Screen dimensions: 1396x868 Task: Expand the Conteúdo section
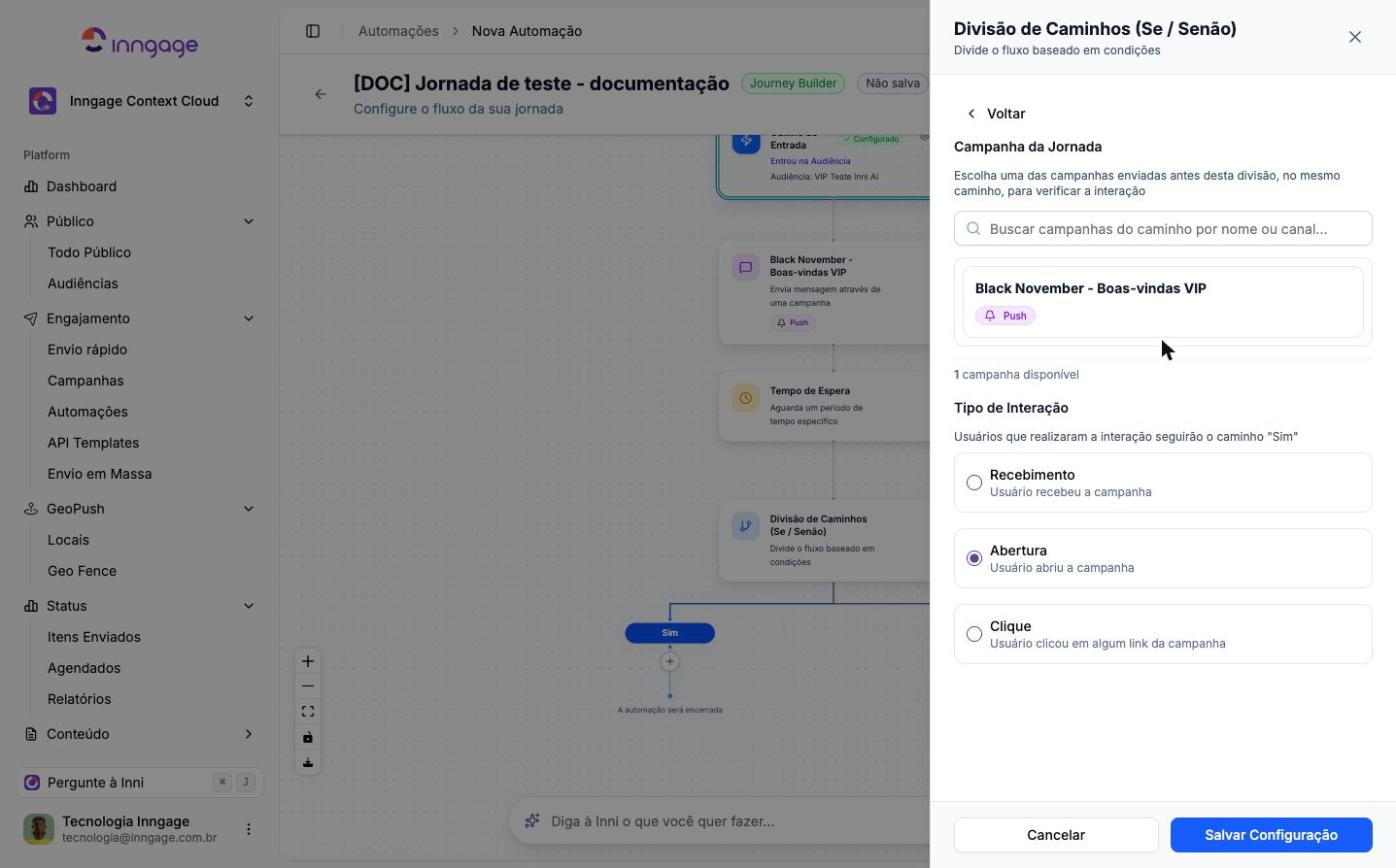(x=249, y=733)
